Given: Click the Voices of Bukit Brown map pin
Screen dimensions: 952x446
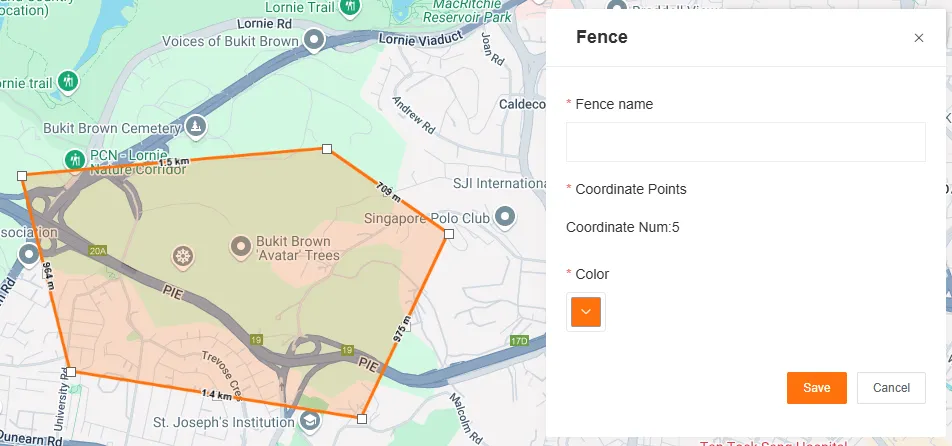Looking at the screenshot, I should pos(315,40).
